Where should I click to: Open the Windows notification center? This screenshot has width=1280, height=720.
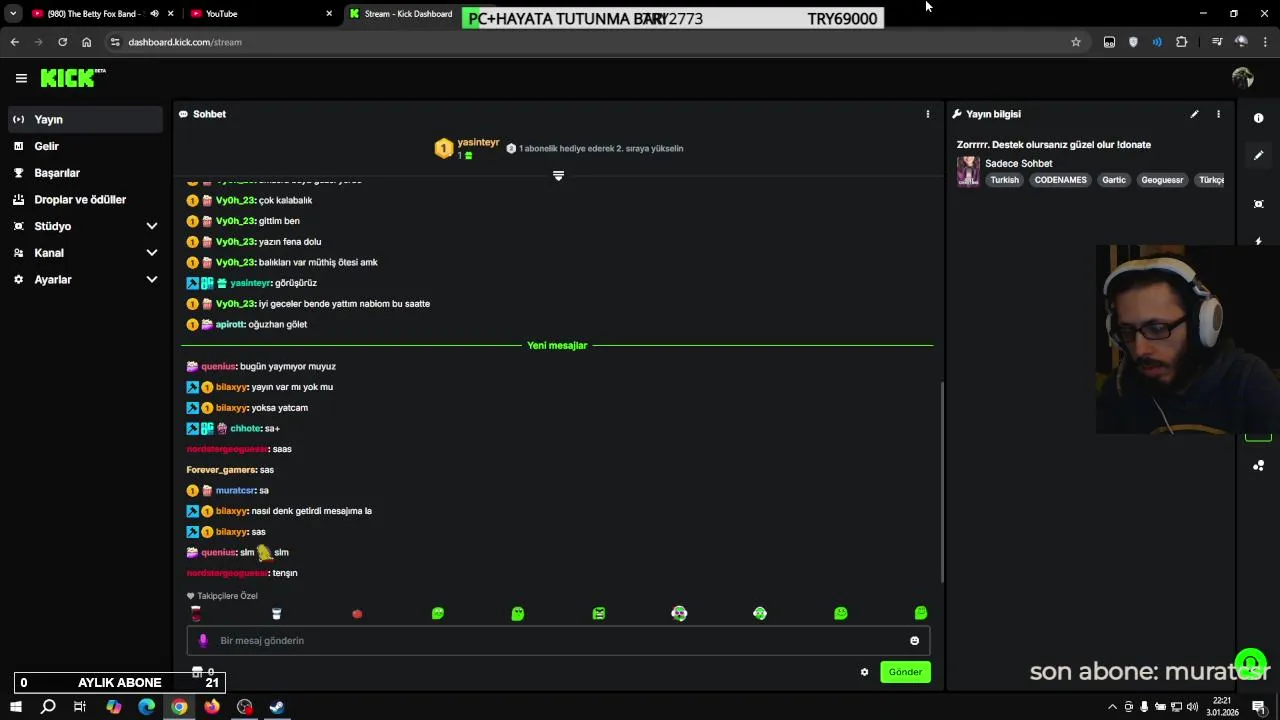click(x=1259, y=707)
